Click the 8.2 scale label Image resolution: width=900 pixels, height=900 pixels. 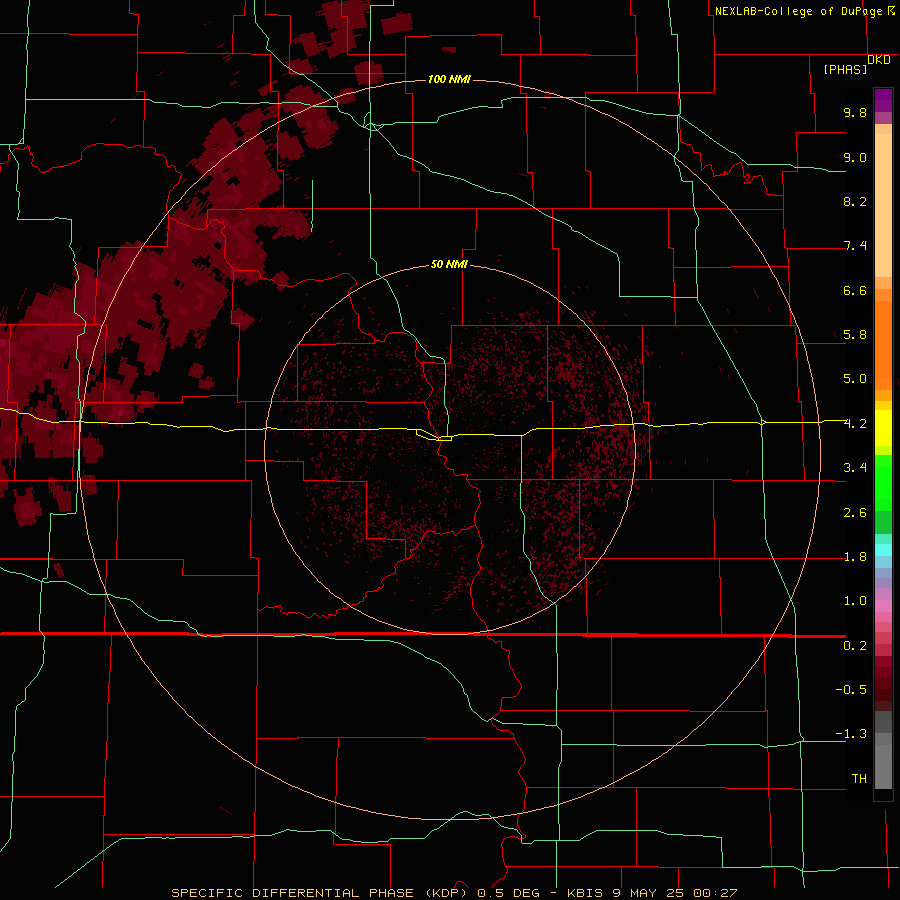pyautogui.click(x=855, y=201)
